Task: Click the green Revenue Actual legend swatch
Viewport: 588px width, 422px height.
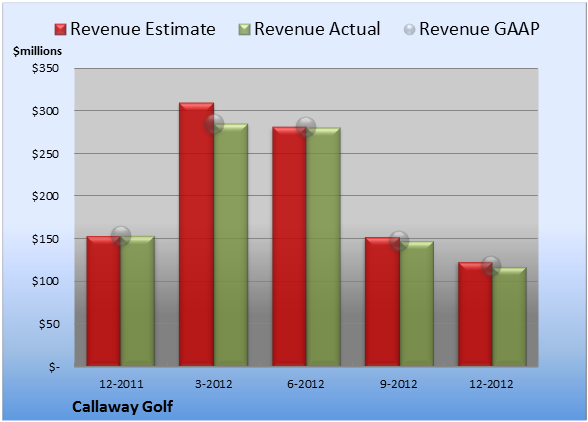Action: pos(244,29)
